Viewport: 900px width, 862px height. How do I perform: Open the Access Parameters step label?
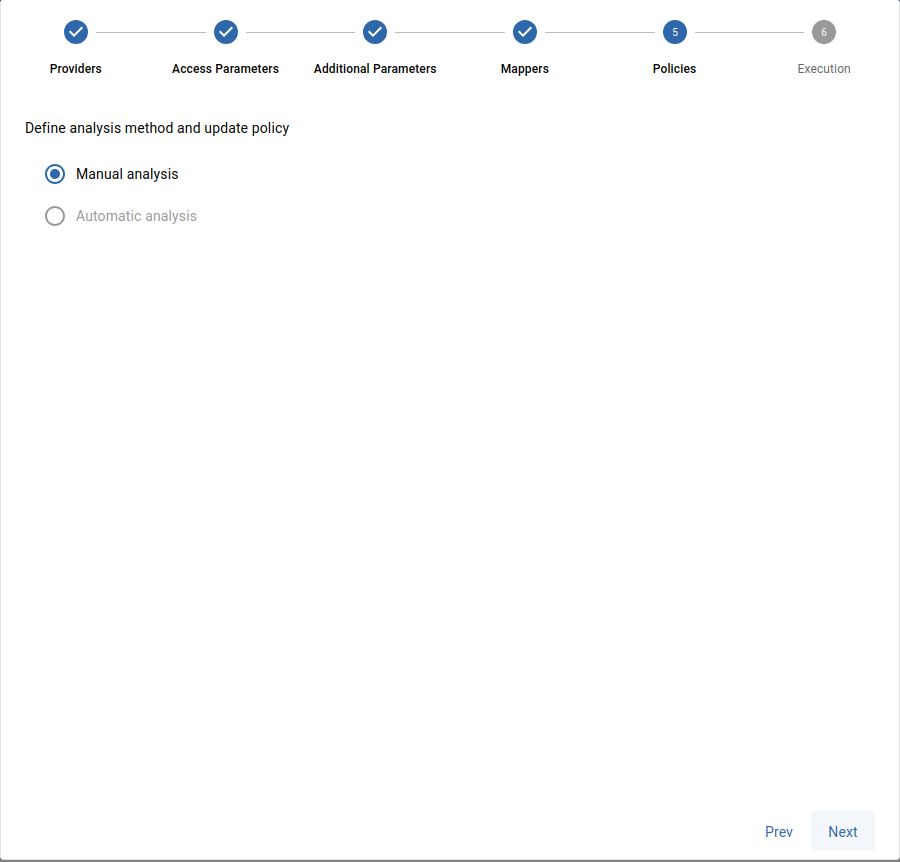click(226, 69)
